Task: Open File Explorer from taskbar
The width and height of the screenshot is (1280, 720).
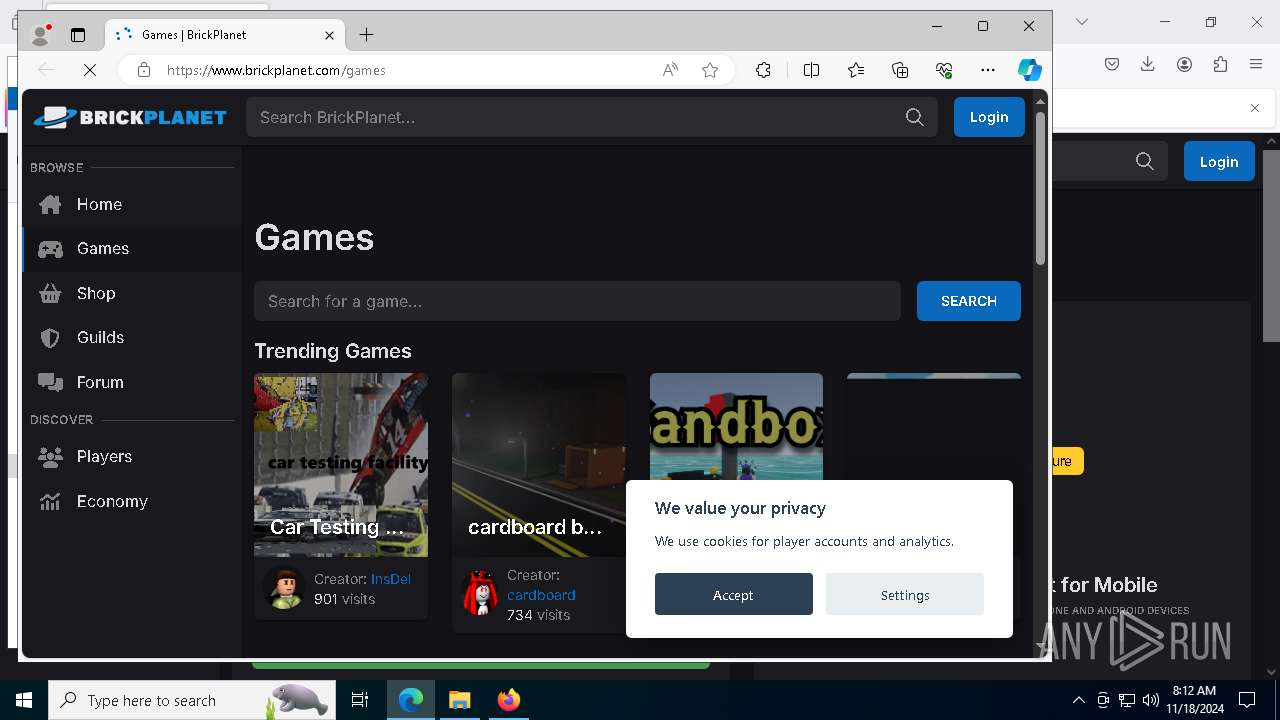Action: pos(459,700)
